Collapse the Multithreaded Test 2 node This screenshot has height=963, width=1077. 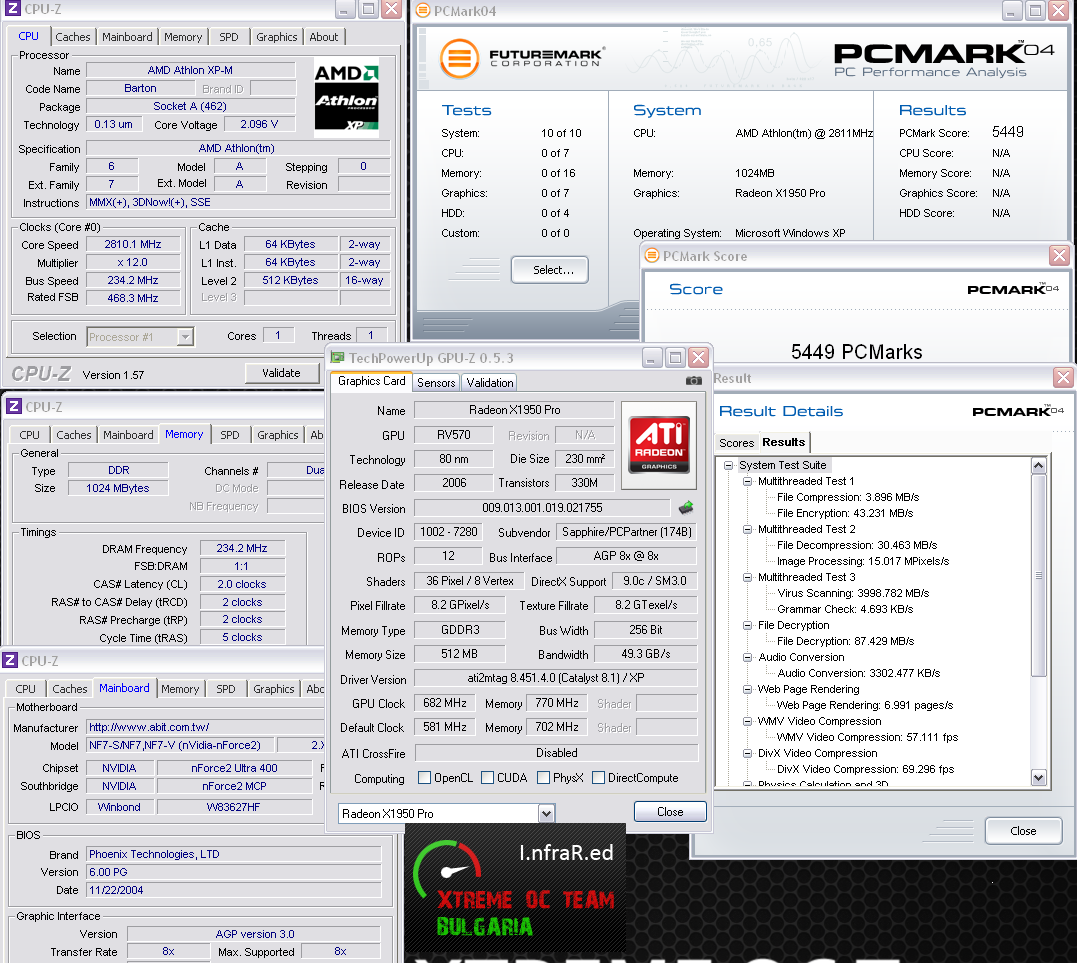(747, 530)
